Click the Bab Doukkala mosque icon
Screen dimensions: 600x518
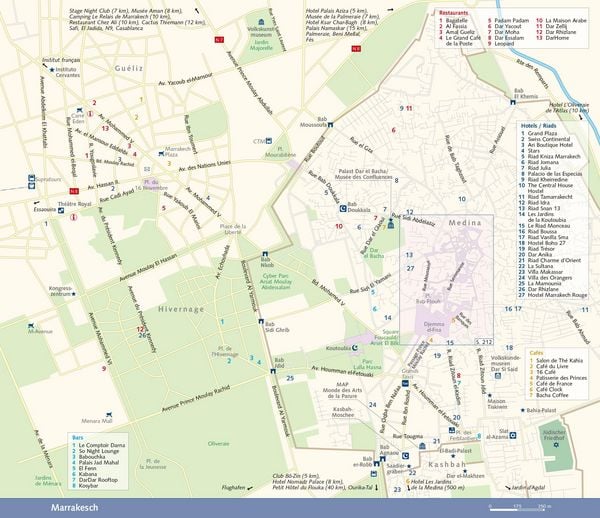pos(343,209)
